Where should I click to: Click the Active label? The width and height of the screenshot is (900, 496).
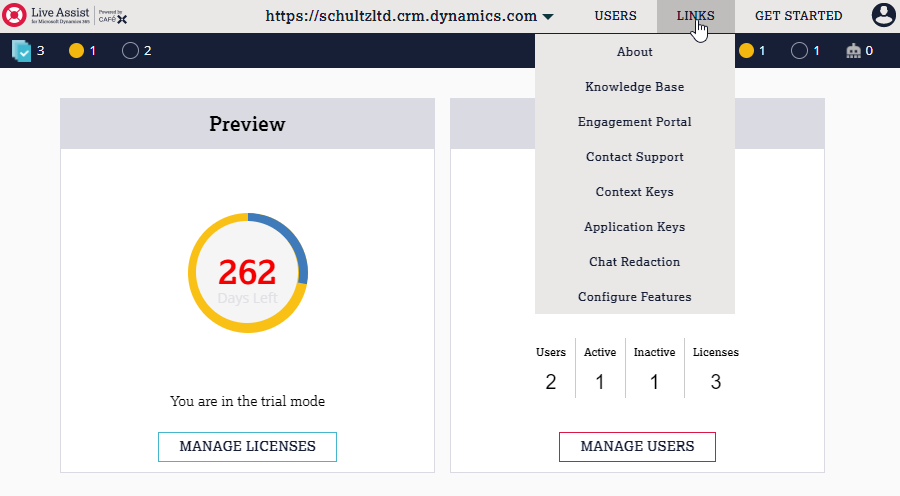click(x=600, y=352)
